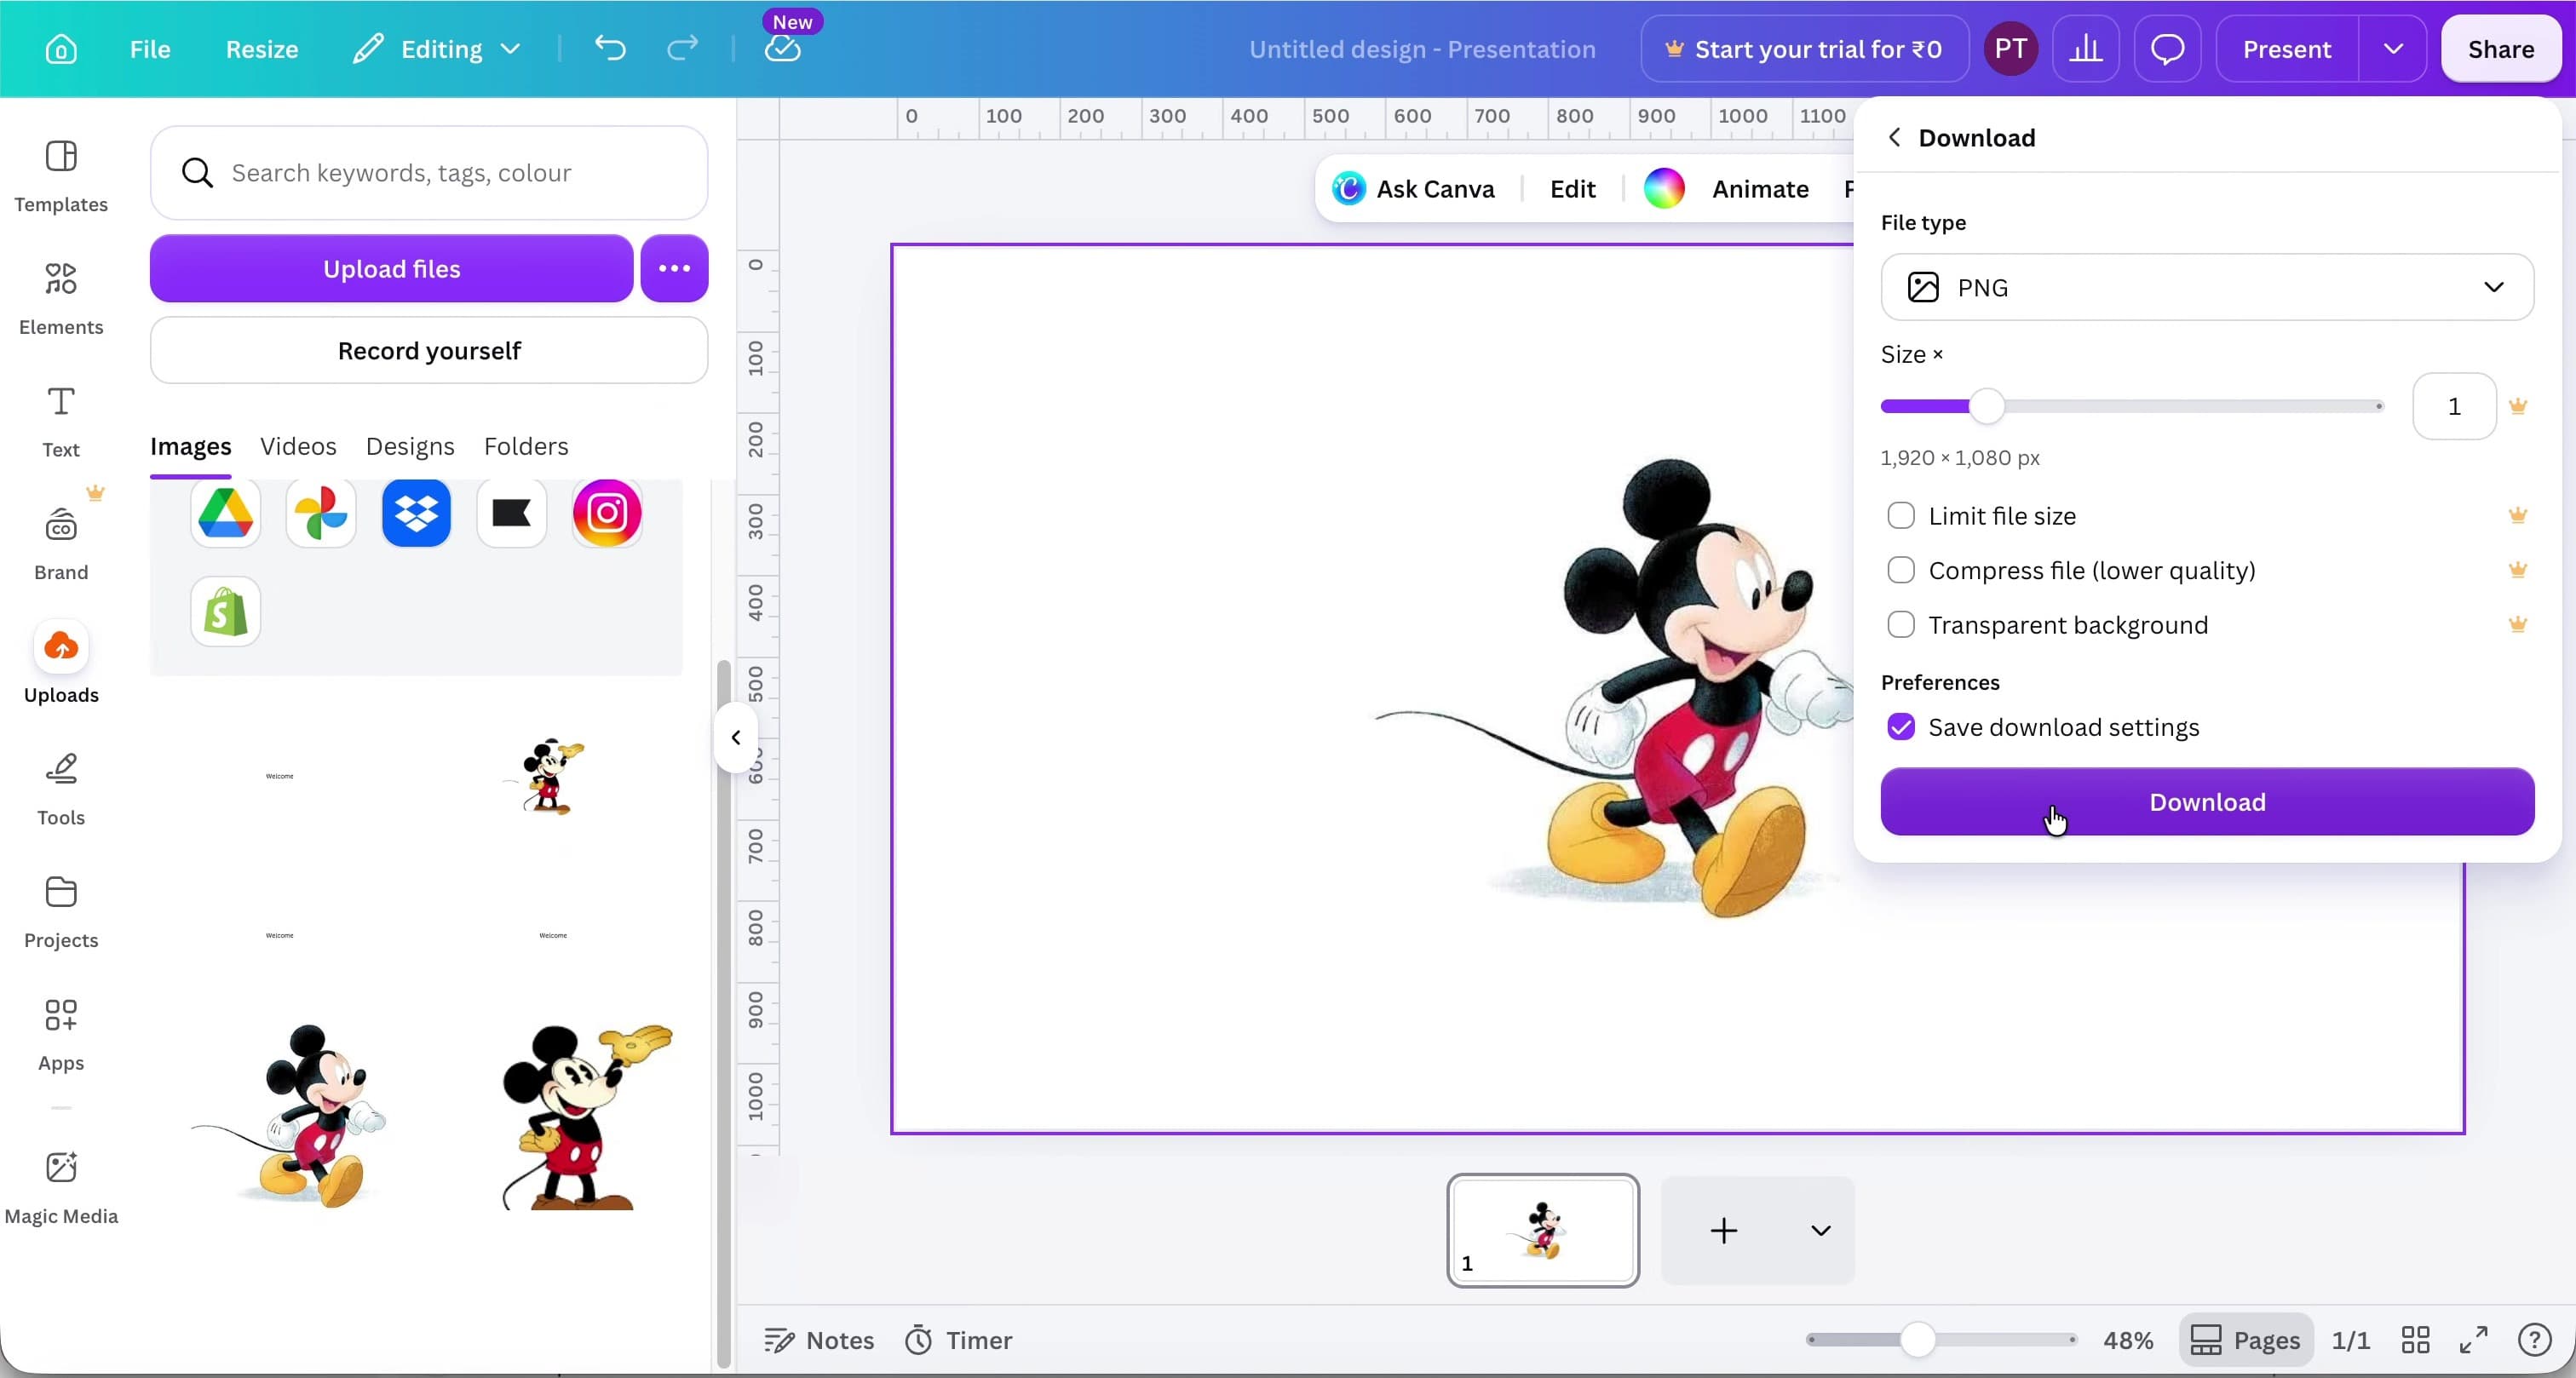Select page 1 thumbnail
The width and height of the screenshot is (2576, 1378).
[1542, 1230]
